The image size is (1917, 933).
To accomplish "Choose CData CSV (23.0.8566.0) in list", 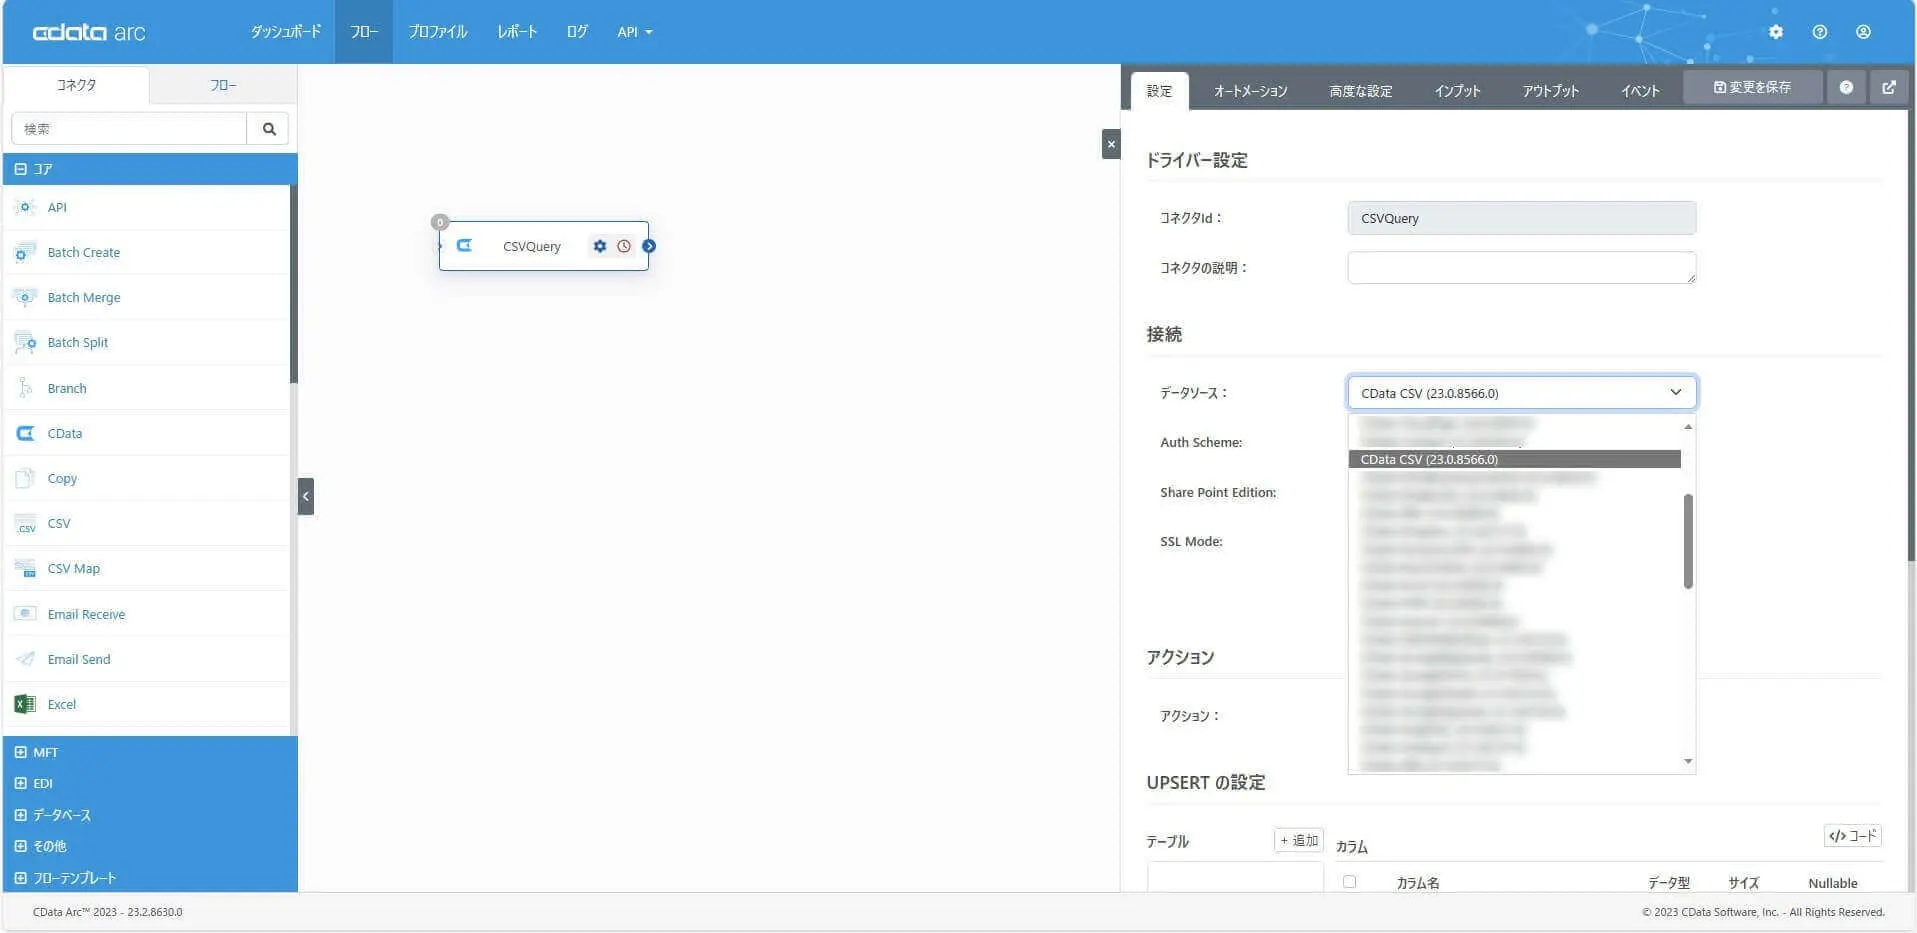I will [1514, 459].
